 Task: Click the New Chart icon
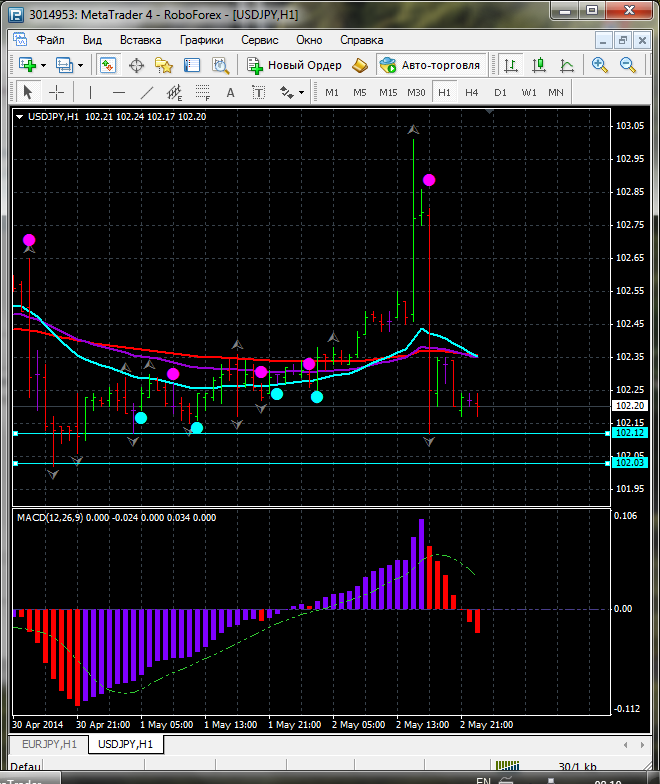point(26,65)
